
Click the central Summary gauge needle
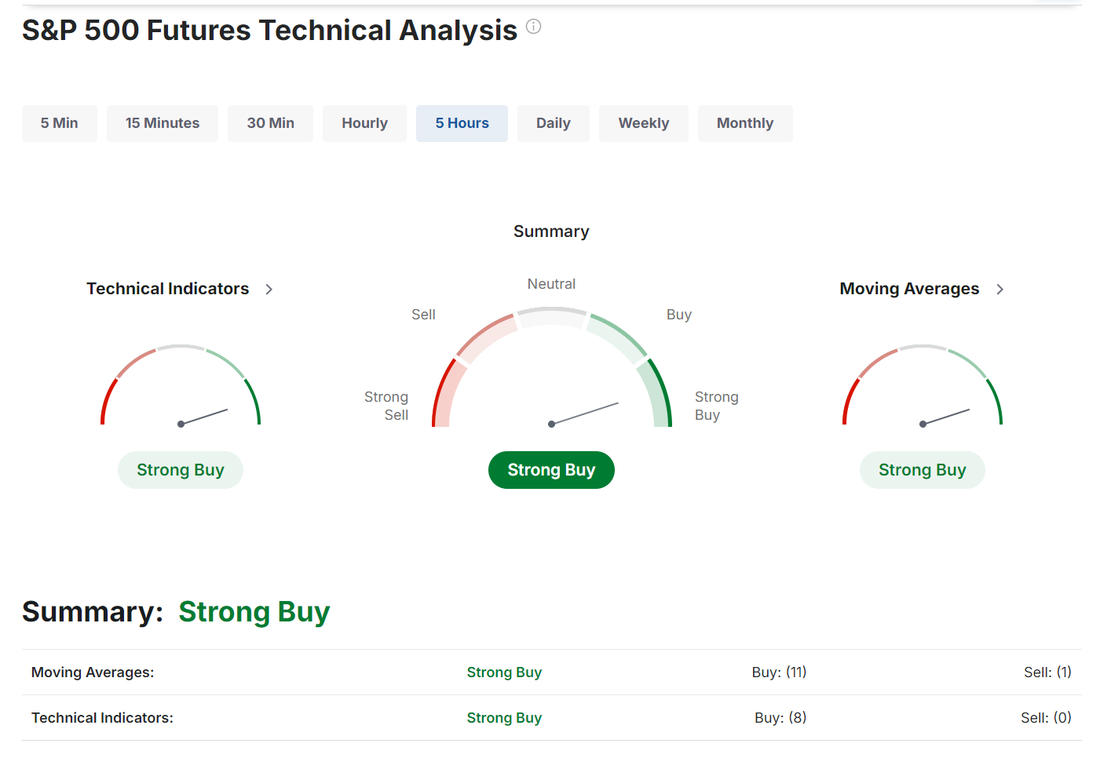[585, 413]
